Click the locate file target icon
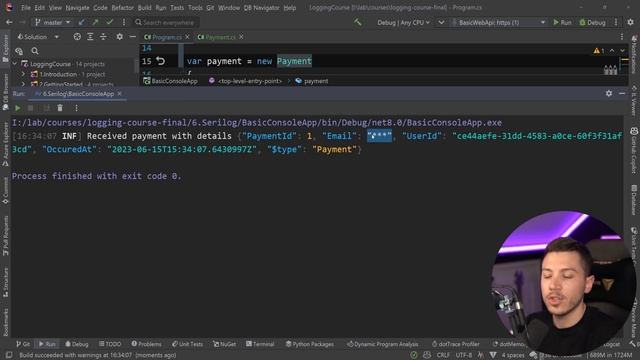The width and height of the screenshot is (640, 360). pos(77,37)
